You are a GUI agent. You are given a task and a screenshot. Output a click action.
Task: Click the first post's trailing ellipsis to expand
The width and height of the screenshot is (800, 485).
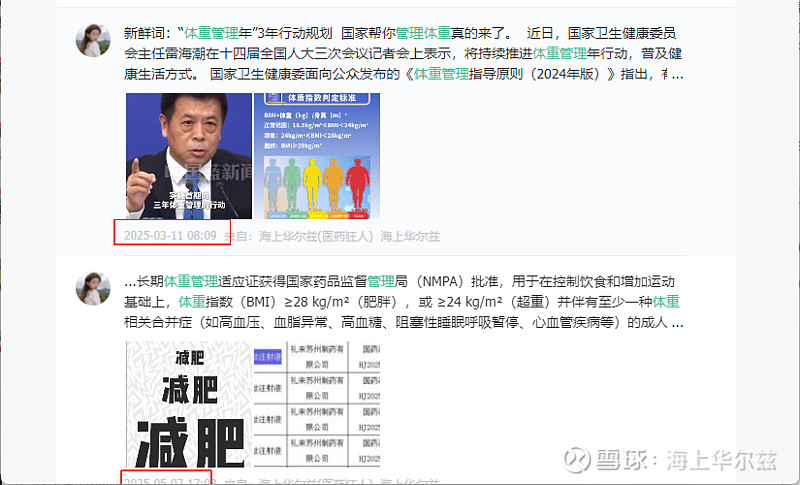coord(677,75)
